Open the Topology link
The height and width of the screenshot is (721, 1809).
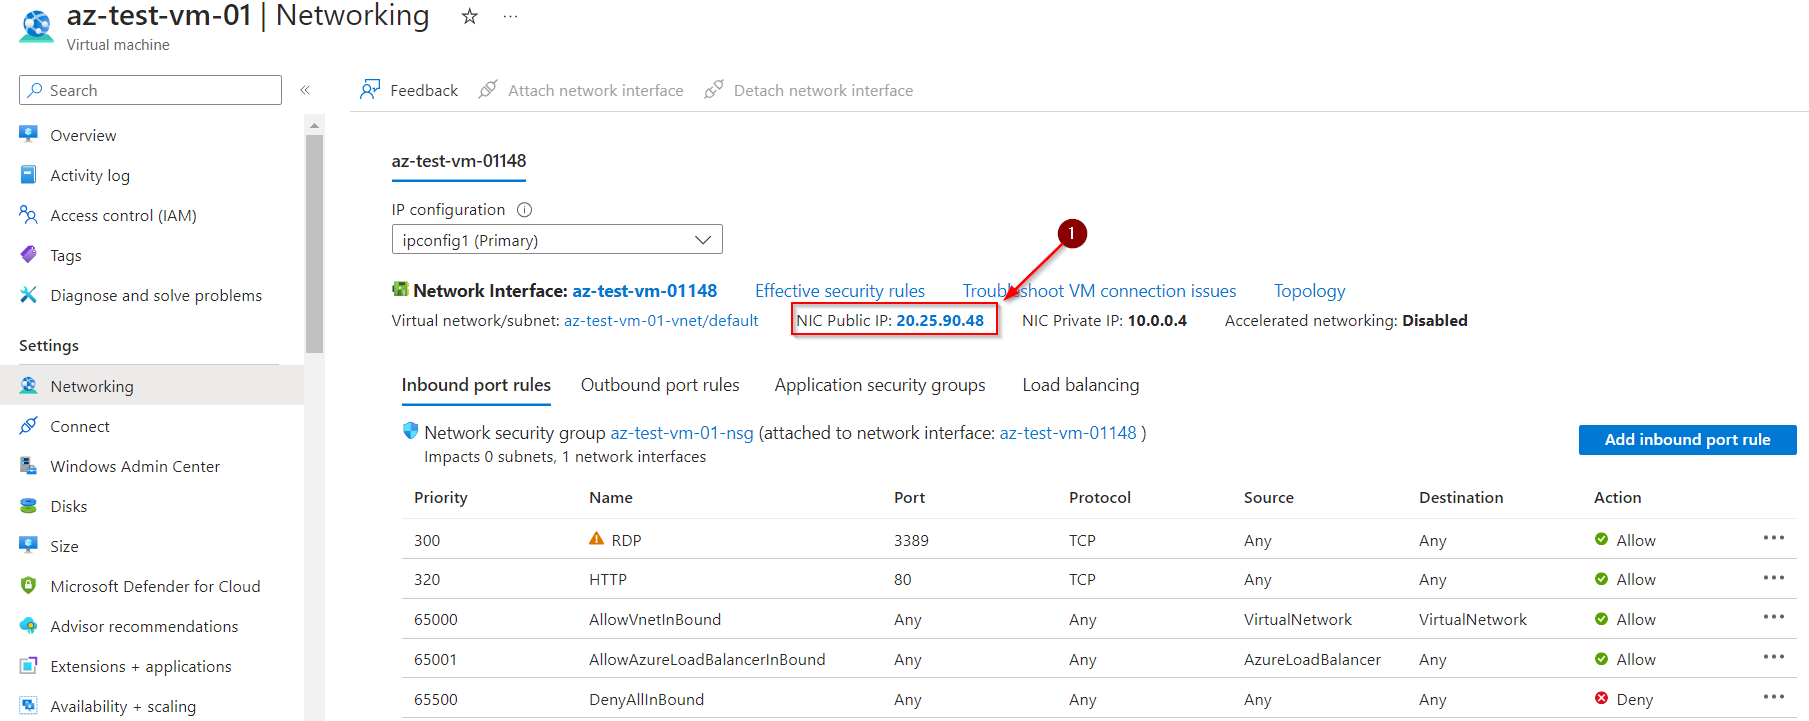click(1309, 291)
